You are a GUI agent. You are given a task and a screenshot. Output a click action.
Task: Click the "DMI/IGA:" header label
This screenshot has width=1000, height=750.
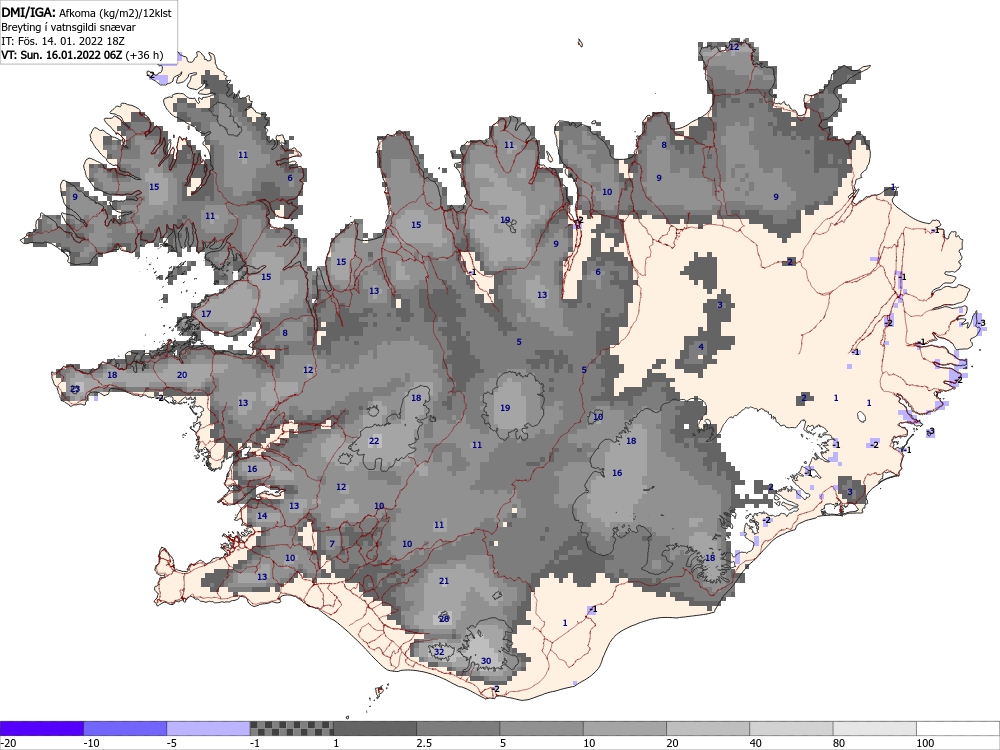pyautogui.click(x=29, y=13)
